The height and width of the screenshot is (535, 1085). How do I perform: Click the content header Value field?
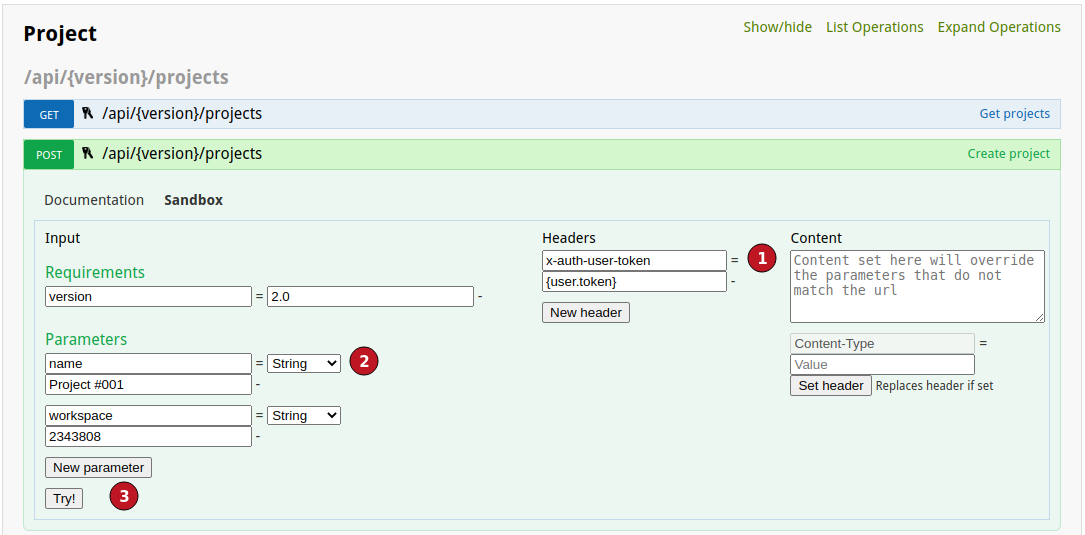882,365
